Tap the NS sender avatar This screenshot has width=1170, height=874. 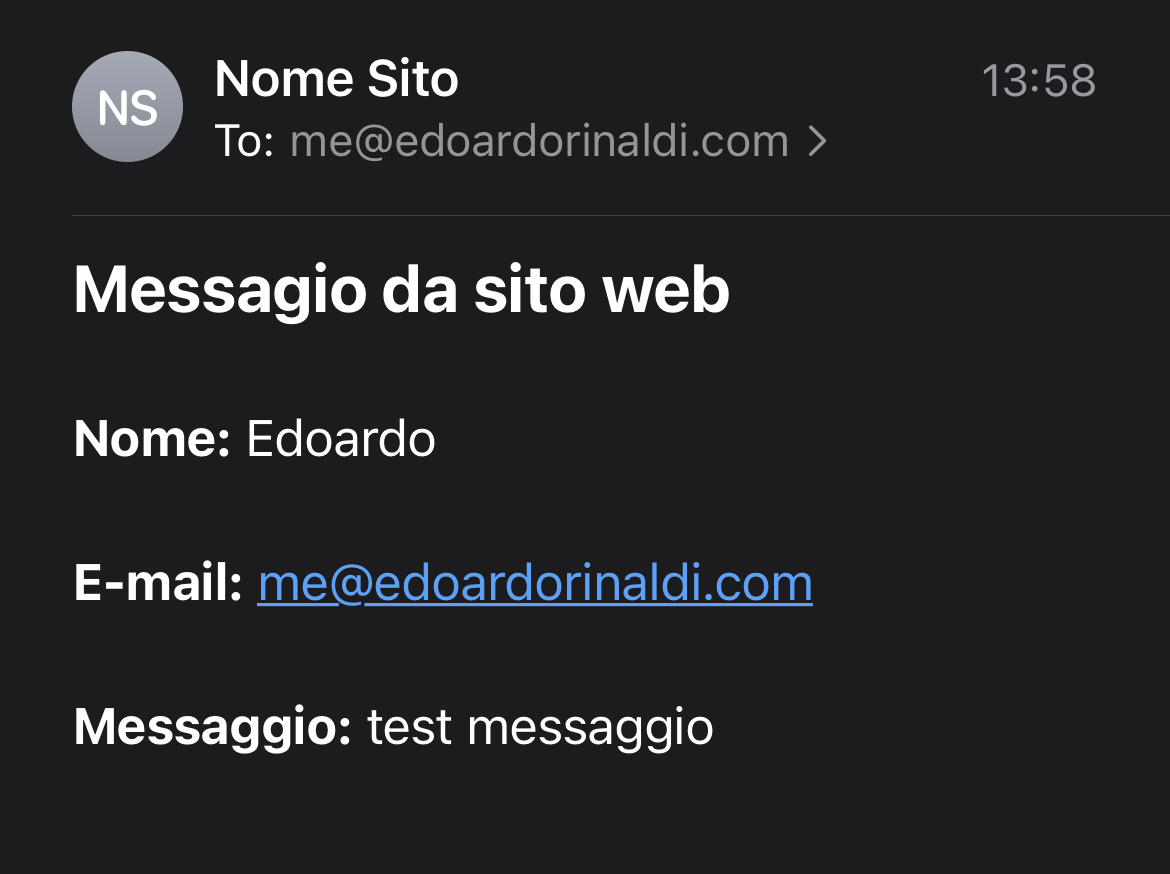tap(127, 107)
